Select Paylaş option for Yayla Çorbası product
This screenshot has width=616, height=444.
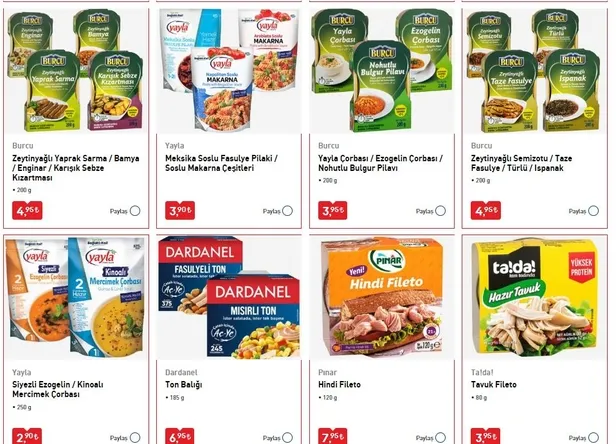tap(440, 211)
